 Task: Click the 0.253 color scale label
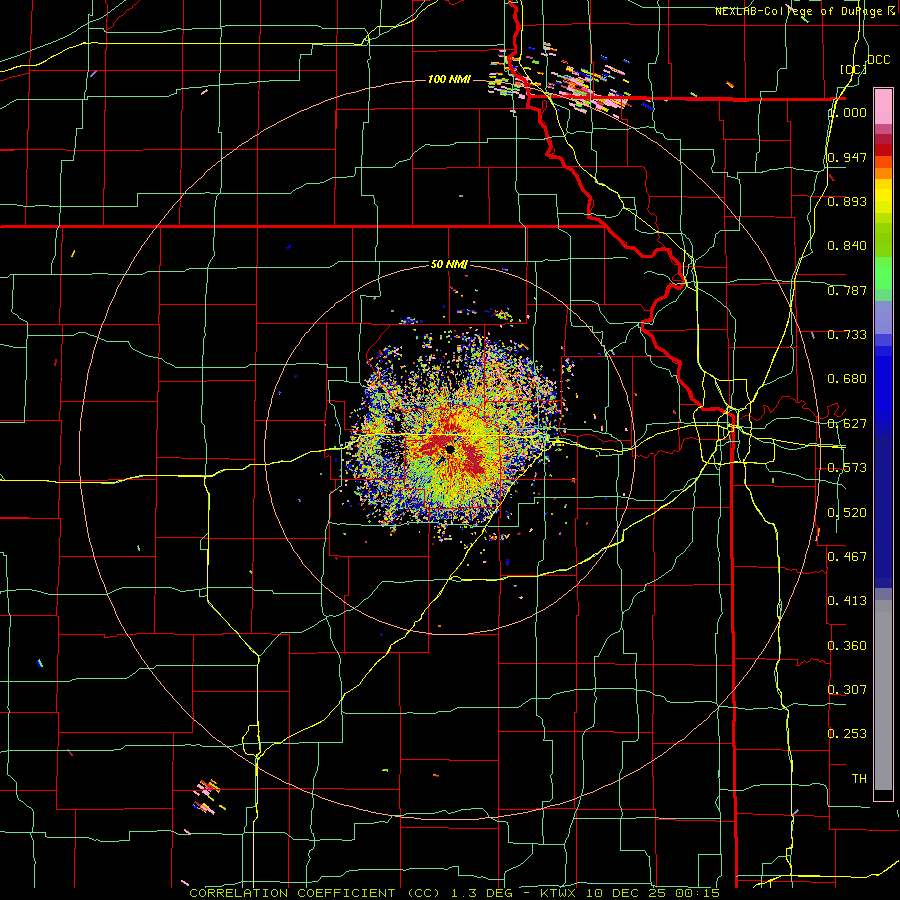click(847, 734)
